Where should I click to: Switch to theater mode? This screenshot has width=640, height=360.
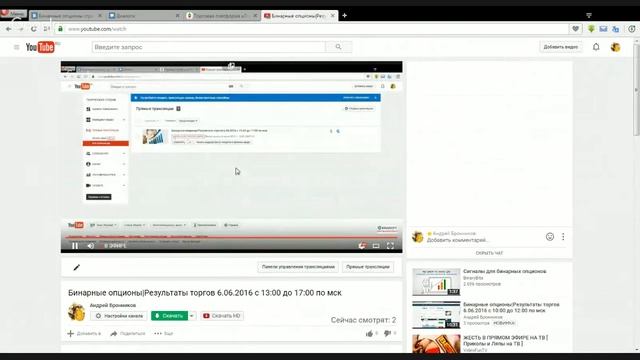[x=376, y=246]
